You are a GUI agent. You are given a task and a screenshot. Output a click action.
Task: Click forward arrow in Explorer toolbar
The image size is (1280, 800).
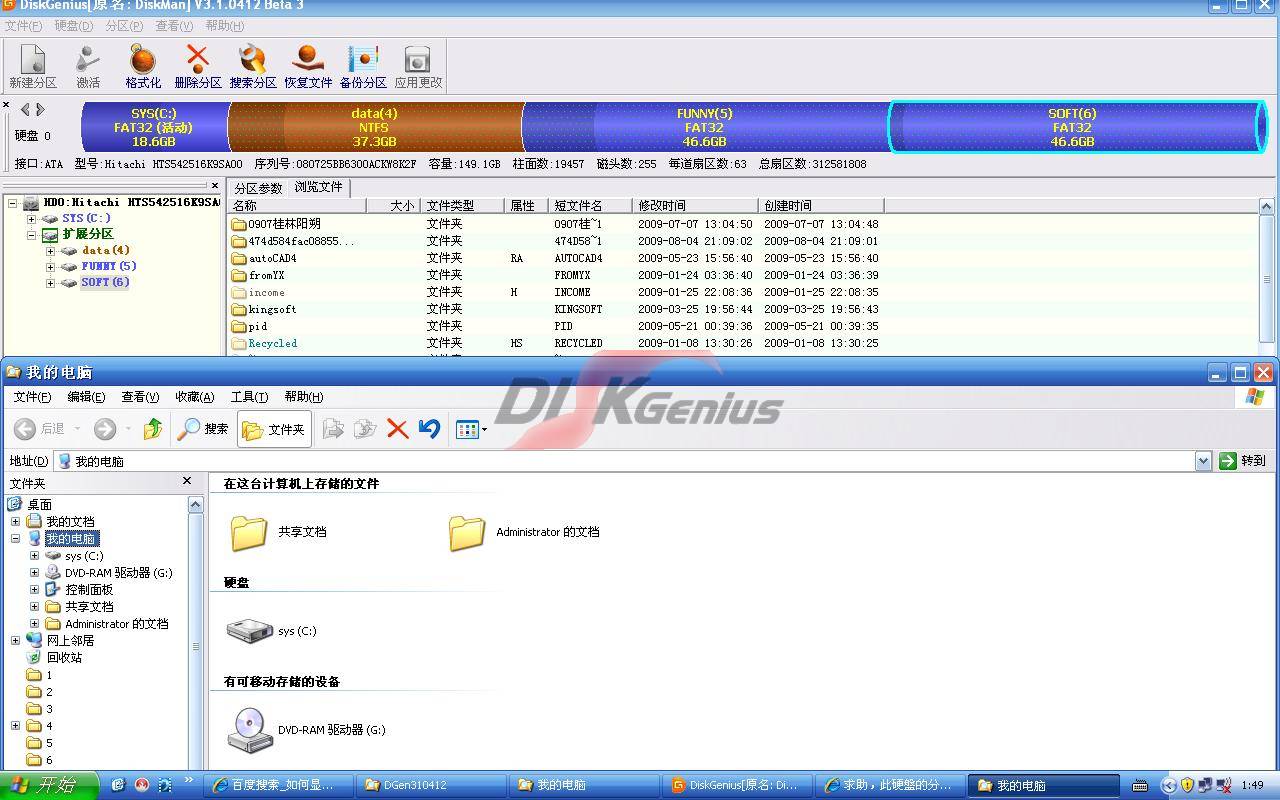105,429
